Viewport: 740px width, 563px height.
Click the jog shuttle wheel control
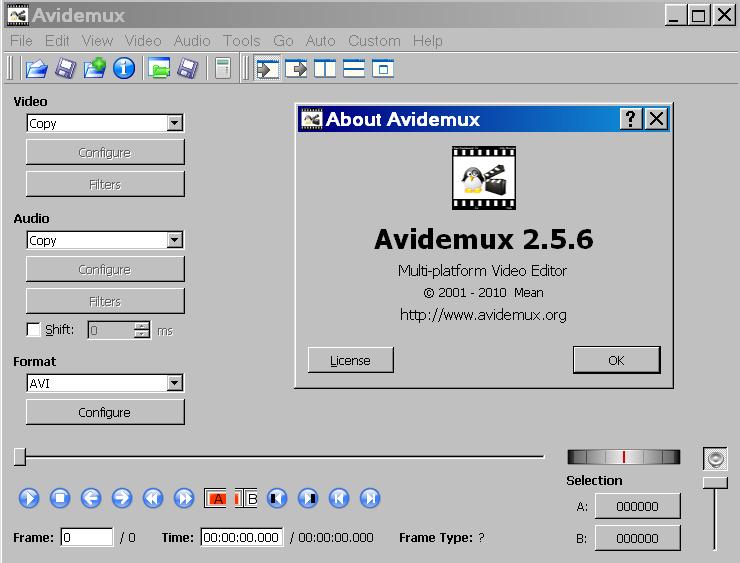click(x=623, y=457)
